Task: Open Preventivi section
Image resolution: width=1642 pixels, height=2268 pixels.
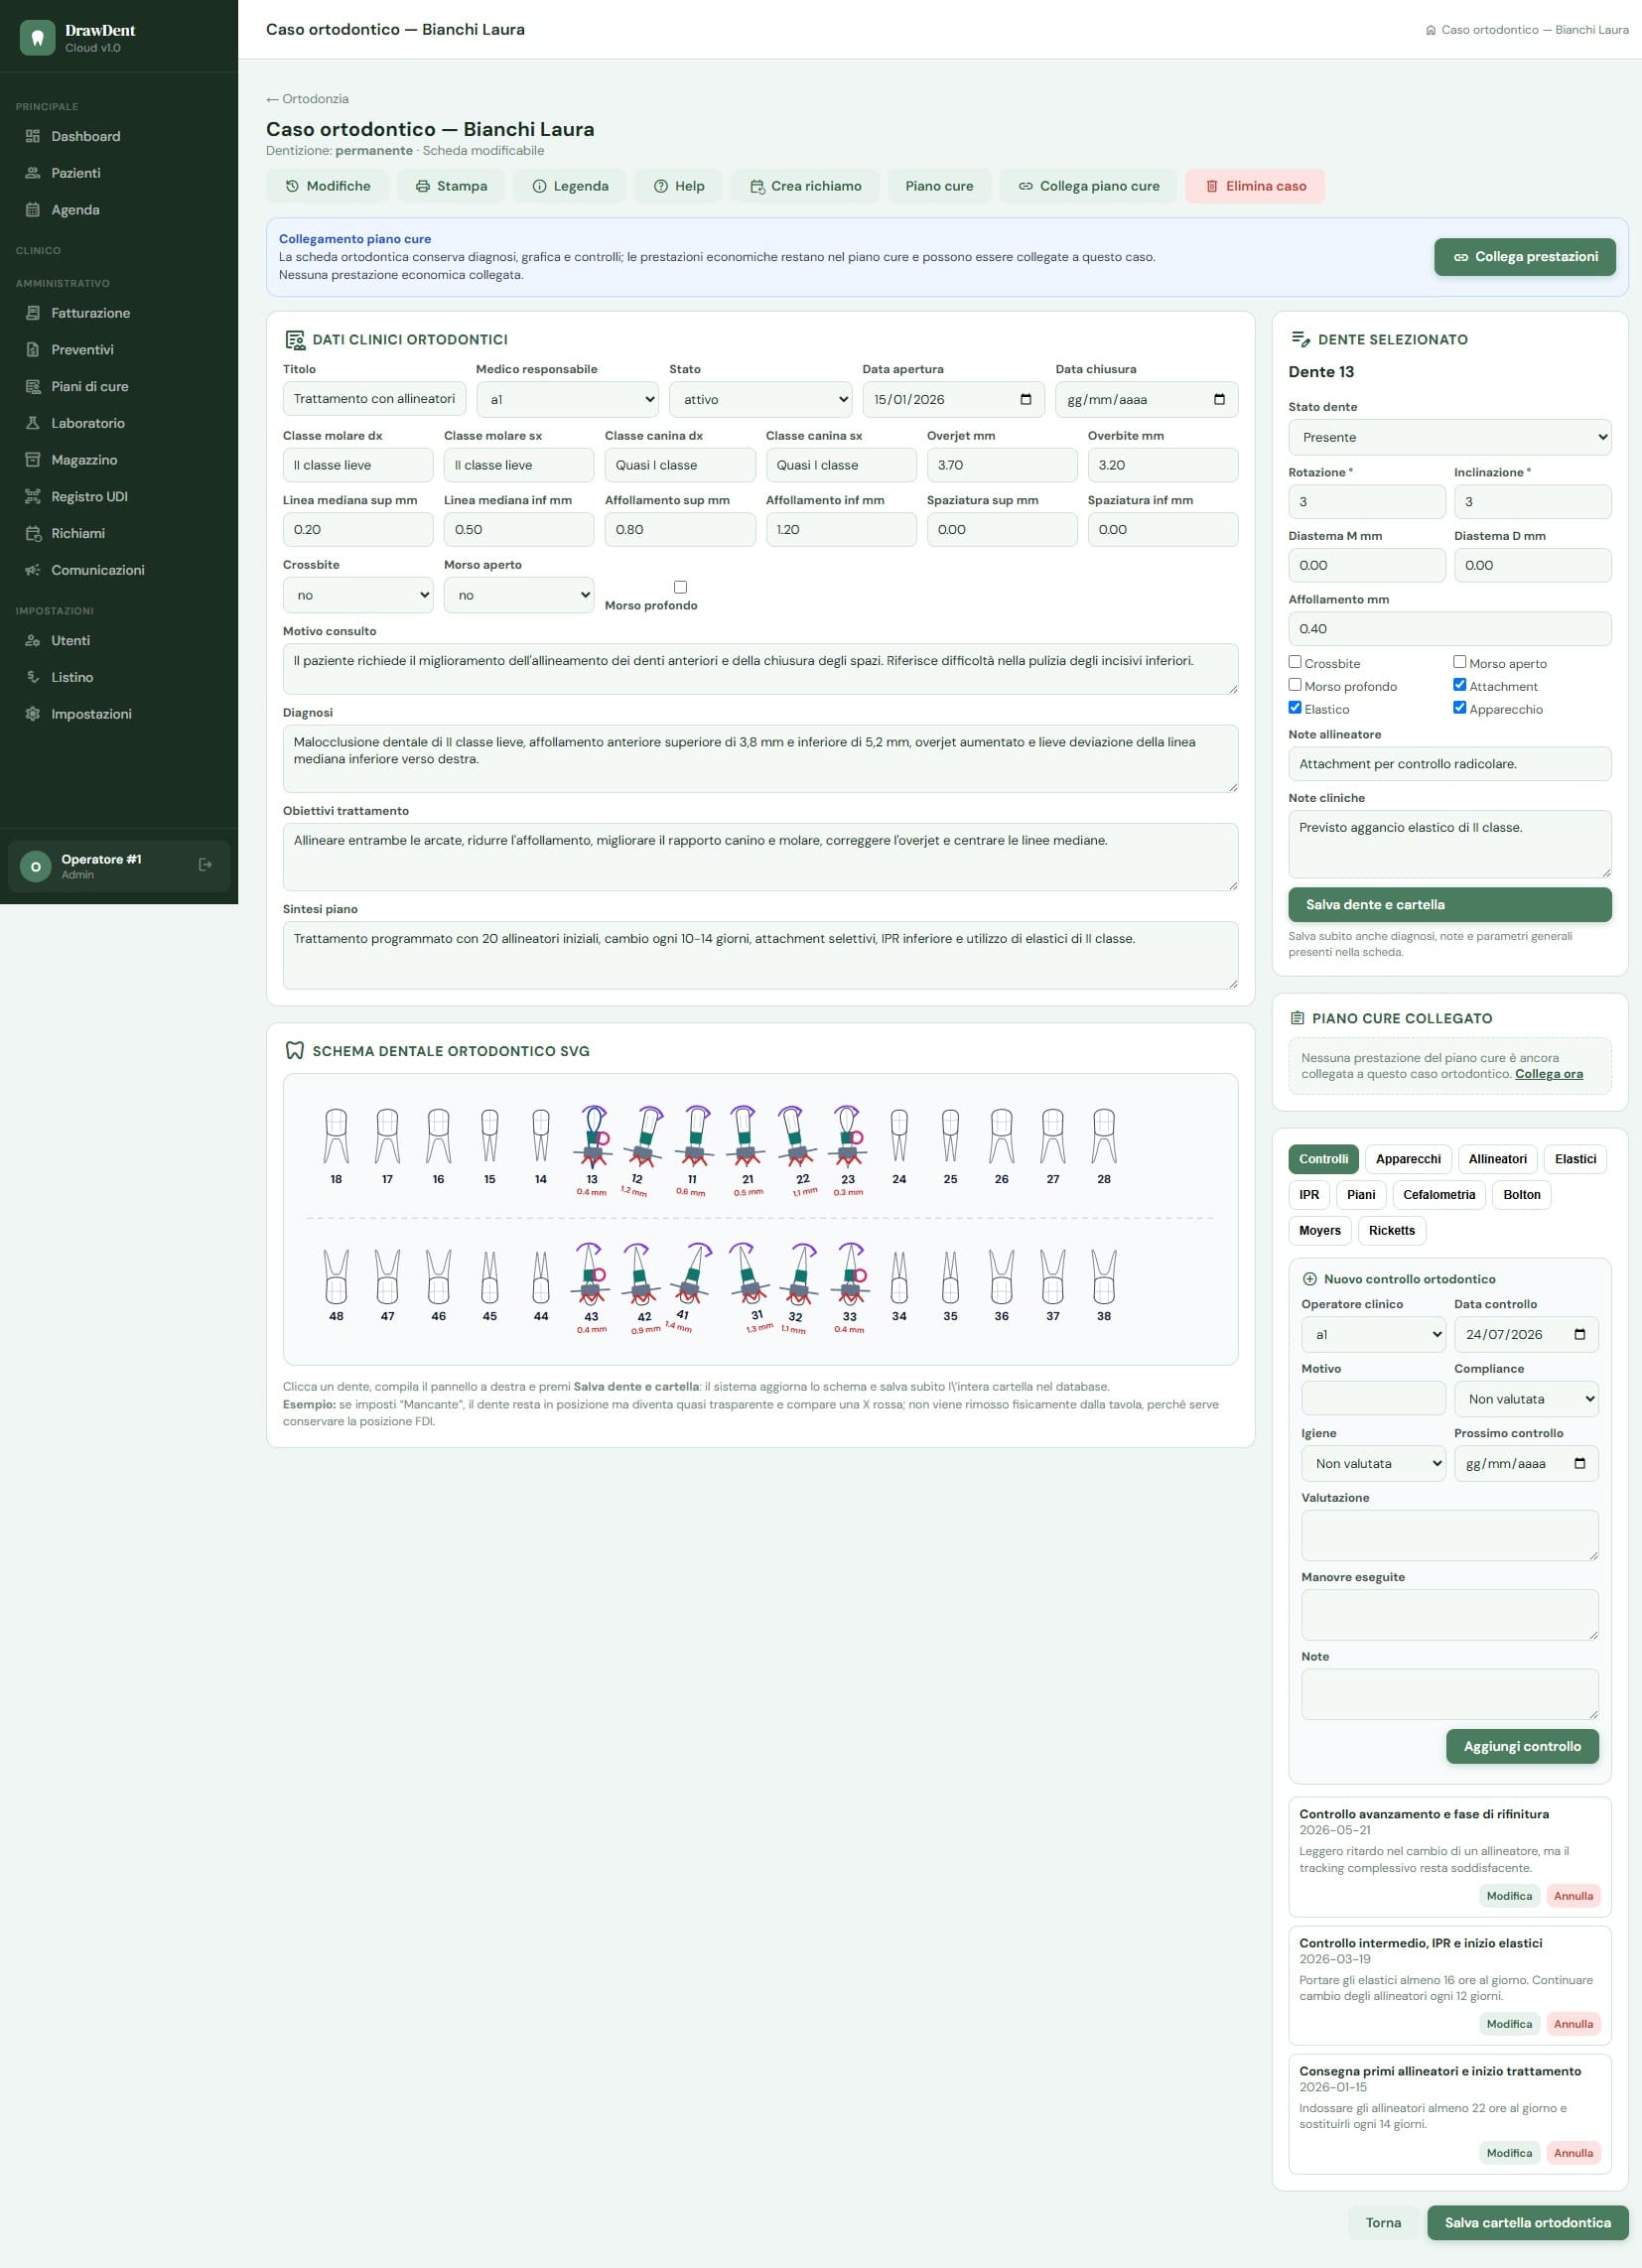Action: click(x=119, y=350)
